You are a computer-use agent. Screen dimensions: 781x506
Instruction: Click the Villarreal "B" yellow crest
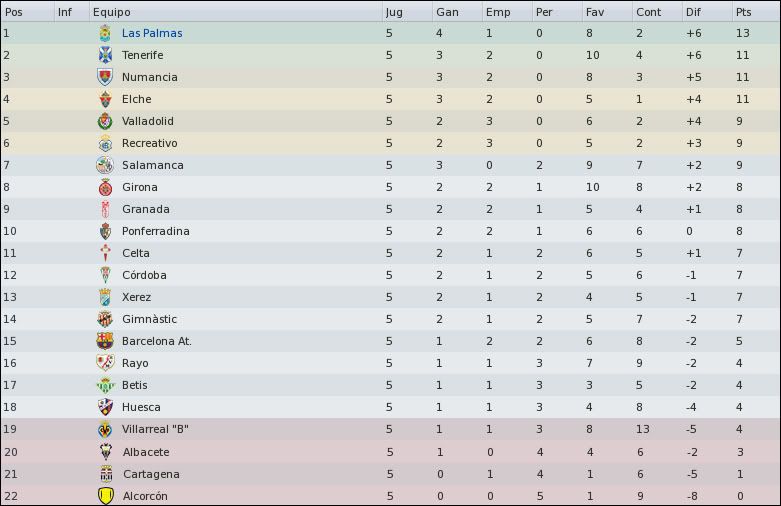[105, 429]
